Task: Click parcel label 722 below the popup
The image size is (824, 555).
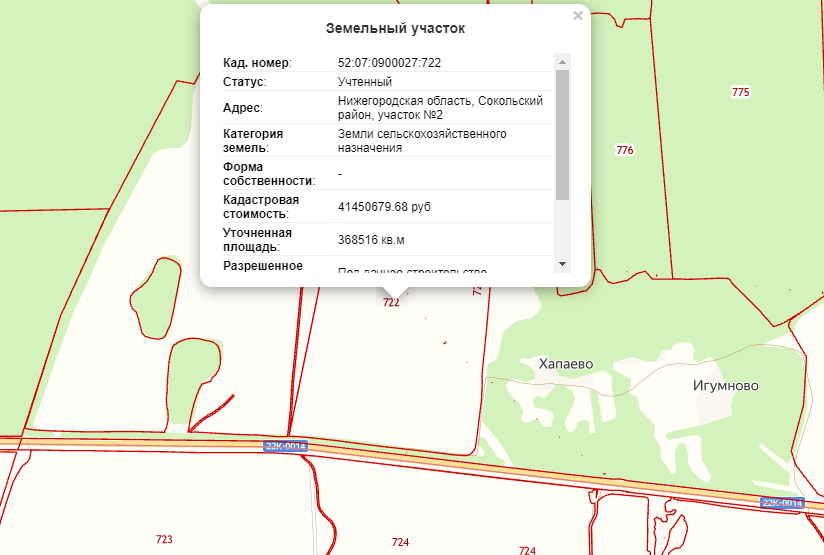Action: click(391, 302)
